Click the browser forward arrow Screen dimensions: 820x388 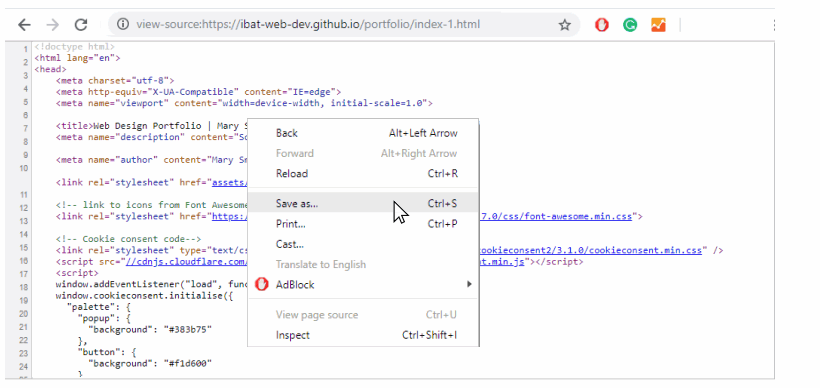coord(52,25)
